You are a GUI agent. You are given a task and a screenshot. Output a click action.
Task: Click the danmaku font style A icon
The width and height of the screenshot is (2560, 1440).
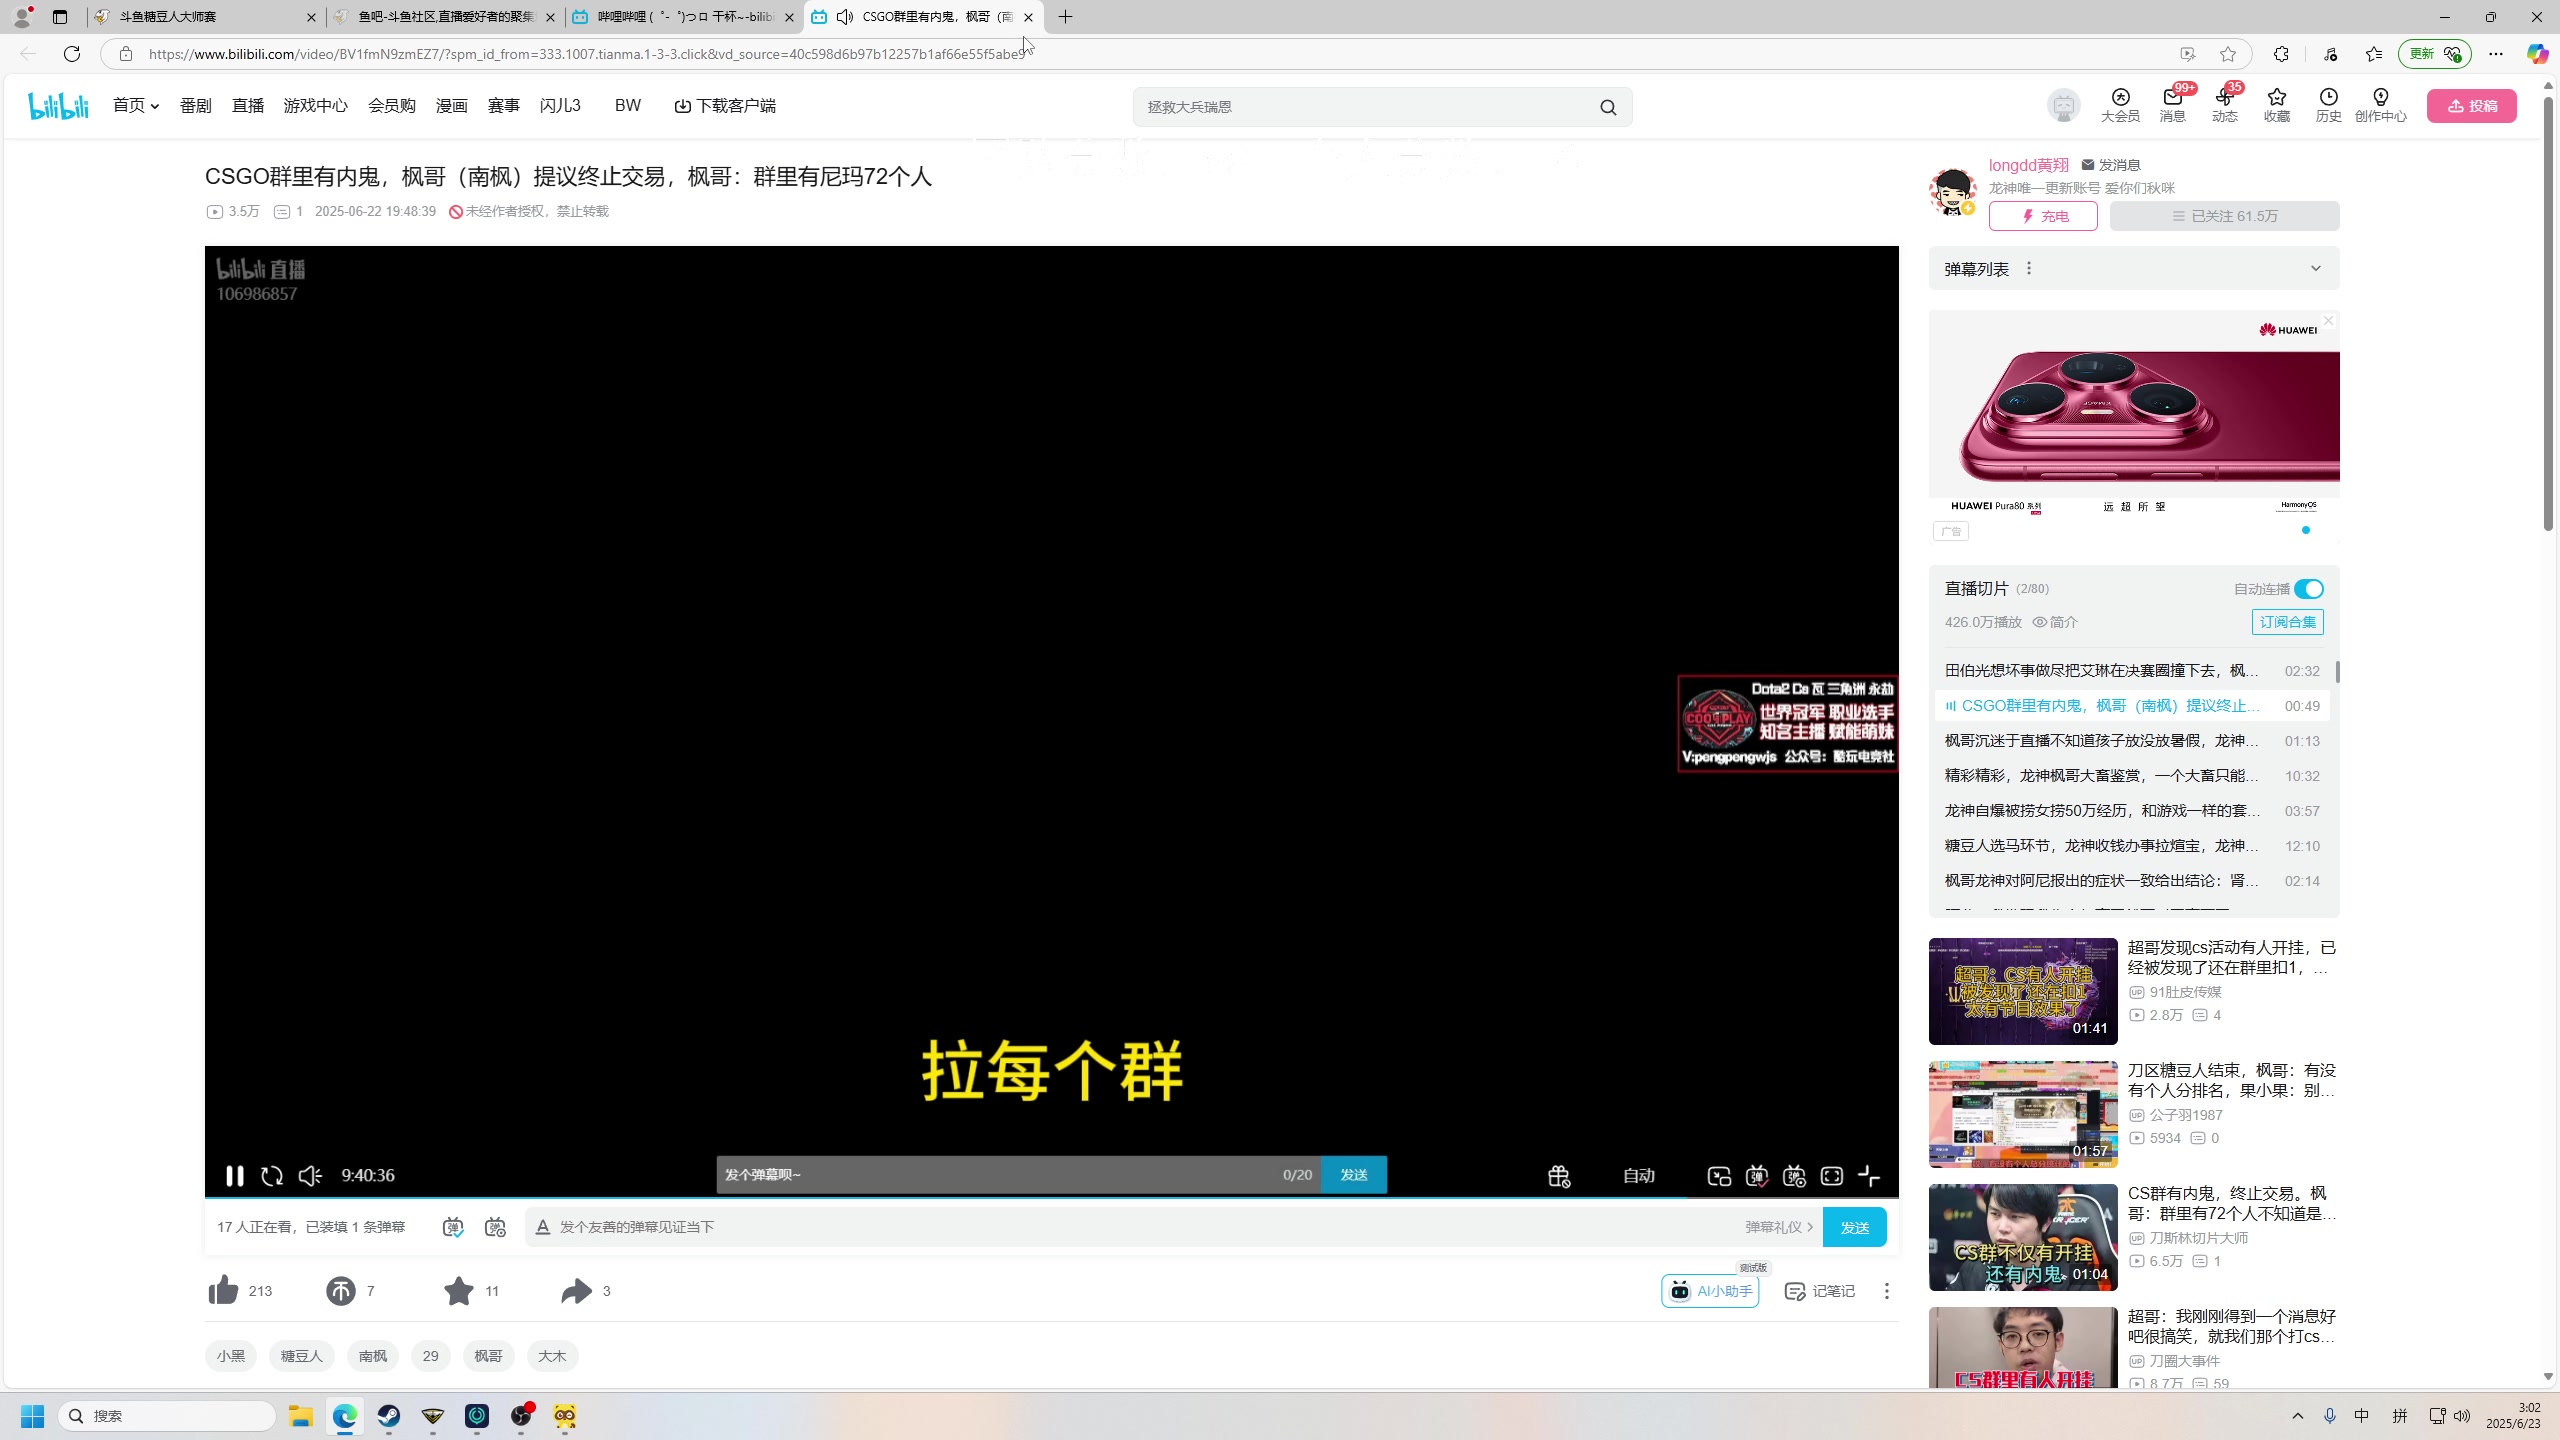(x=543, y=1227)
